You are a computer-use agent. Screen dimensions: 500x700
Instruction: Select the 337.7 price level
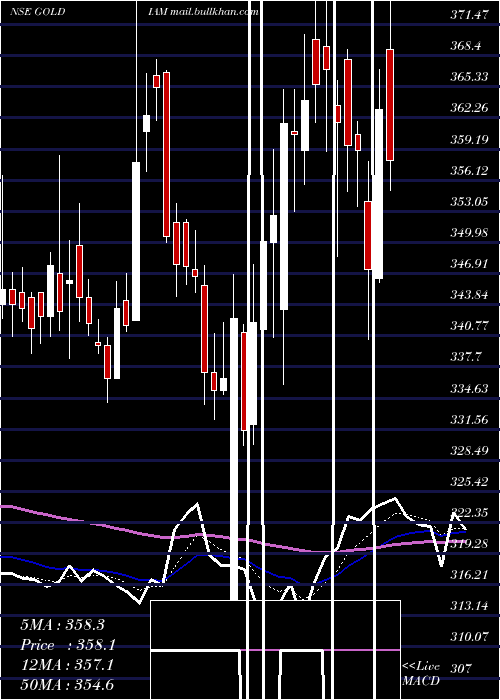466,357
